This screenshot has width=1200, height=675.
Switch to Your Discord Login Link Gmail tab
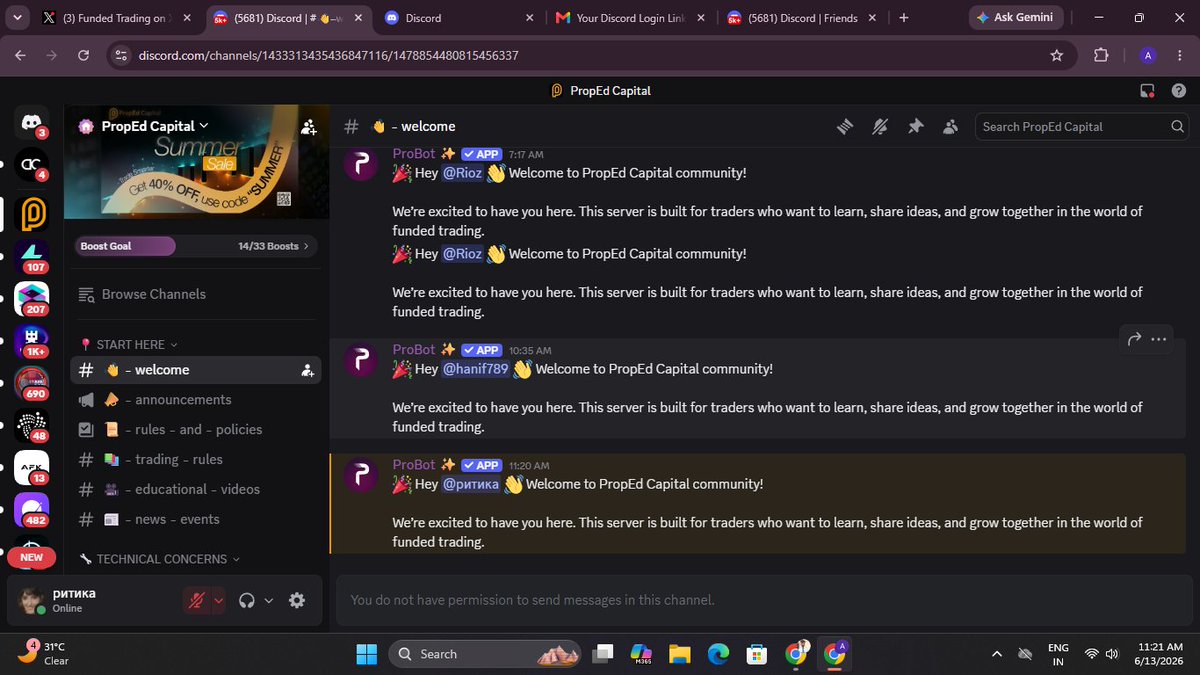633,18
